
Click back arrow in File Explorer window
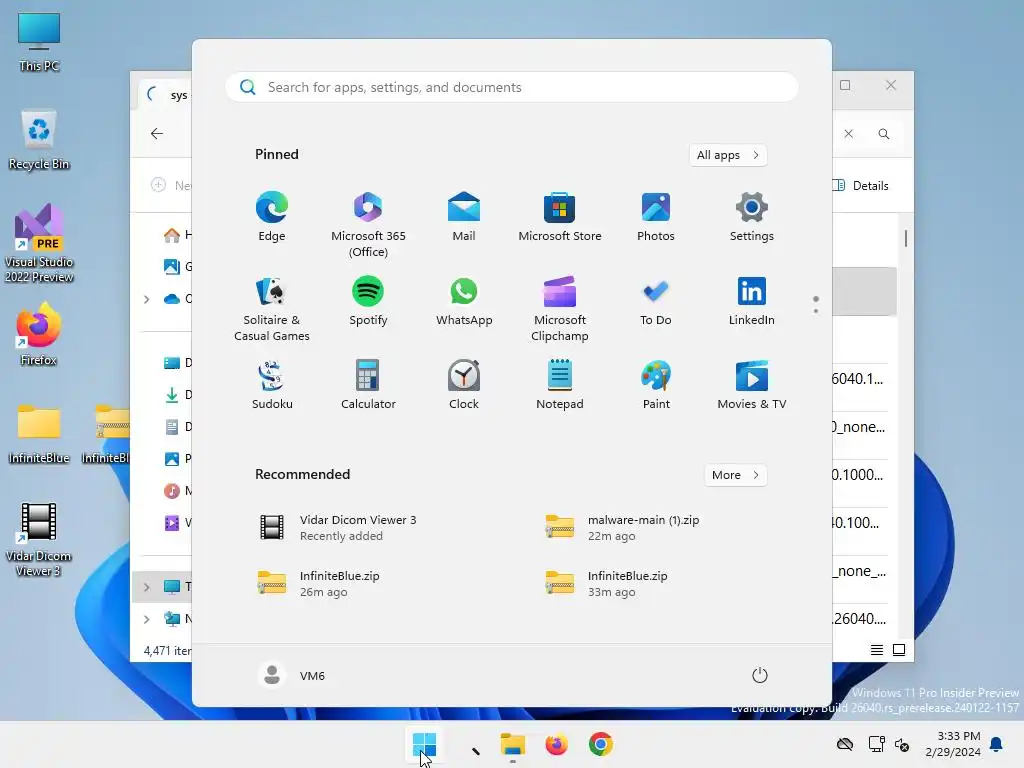tap(157, 133)
